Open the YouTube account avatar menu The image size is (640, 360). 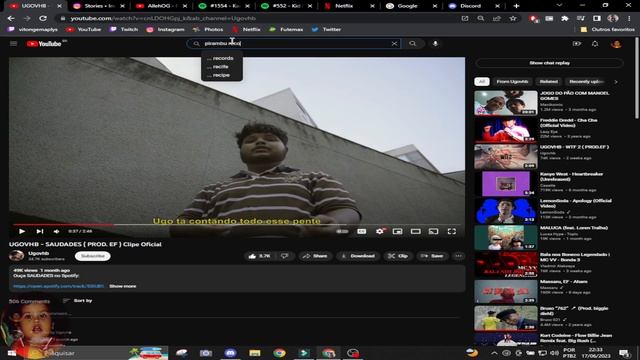click(x=616, y=44)
